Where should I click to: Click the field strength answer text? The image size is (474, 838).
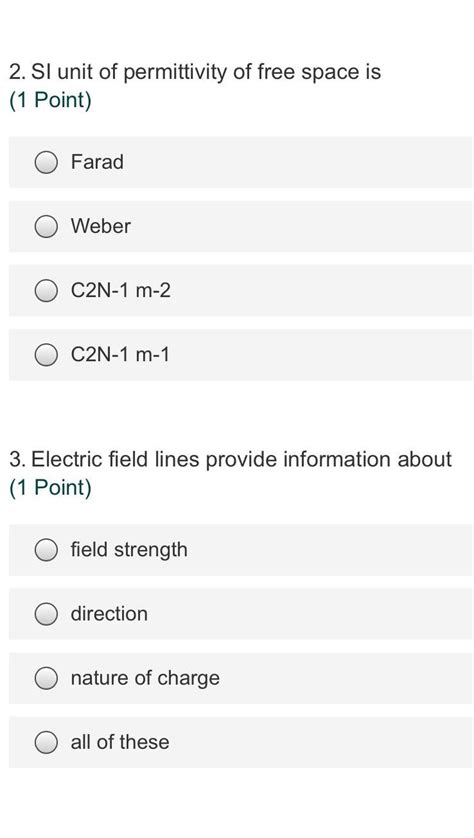(x=129, y=550)
